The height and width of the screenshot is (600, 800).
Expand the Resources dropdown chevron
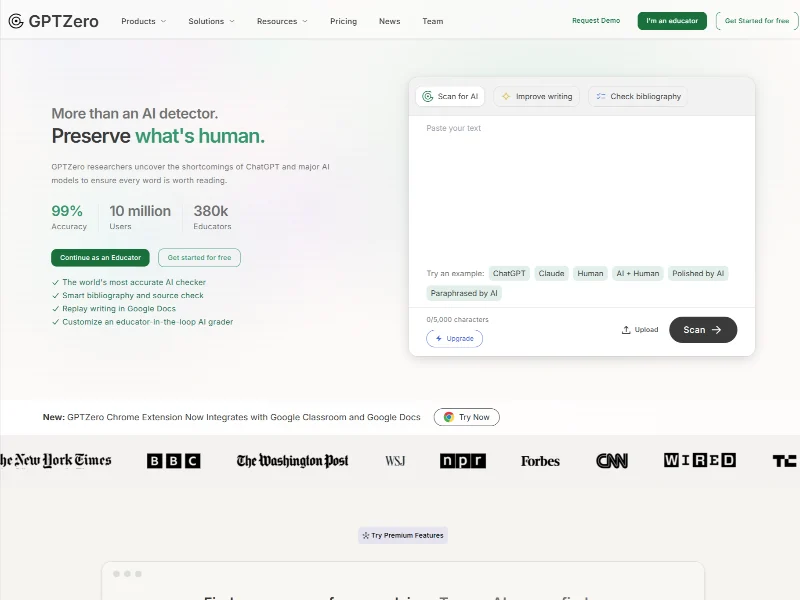pos(305,21)
